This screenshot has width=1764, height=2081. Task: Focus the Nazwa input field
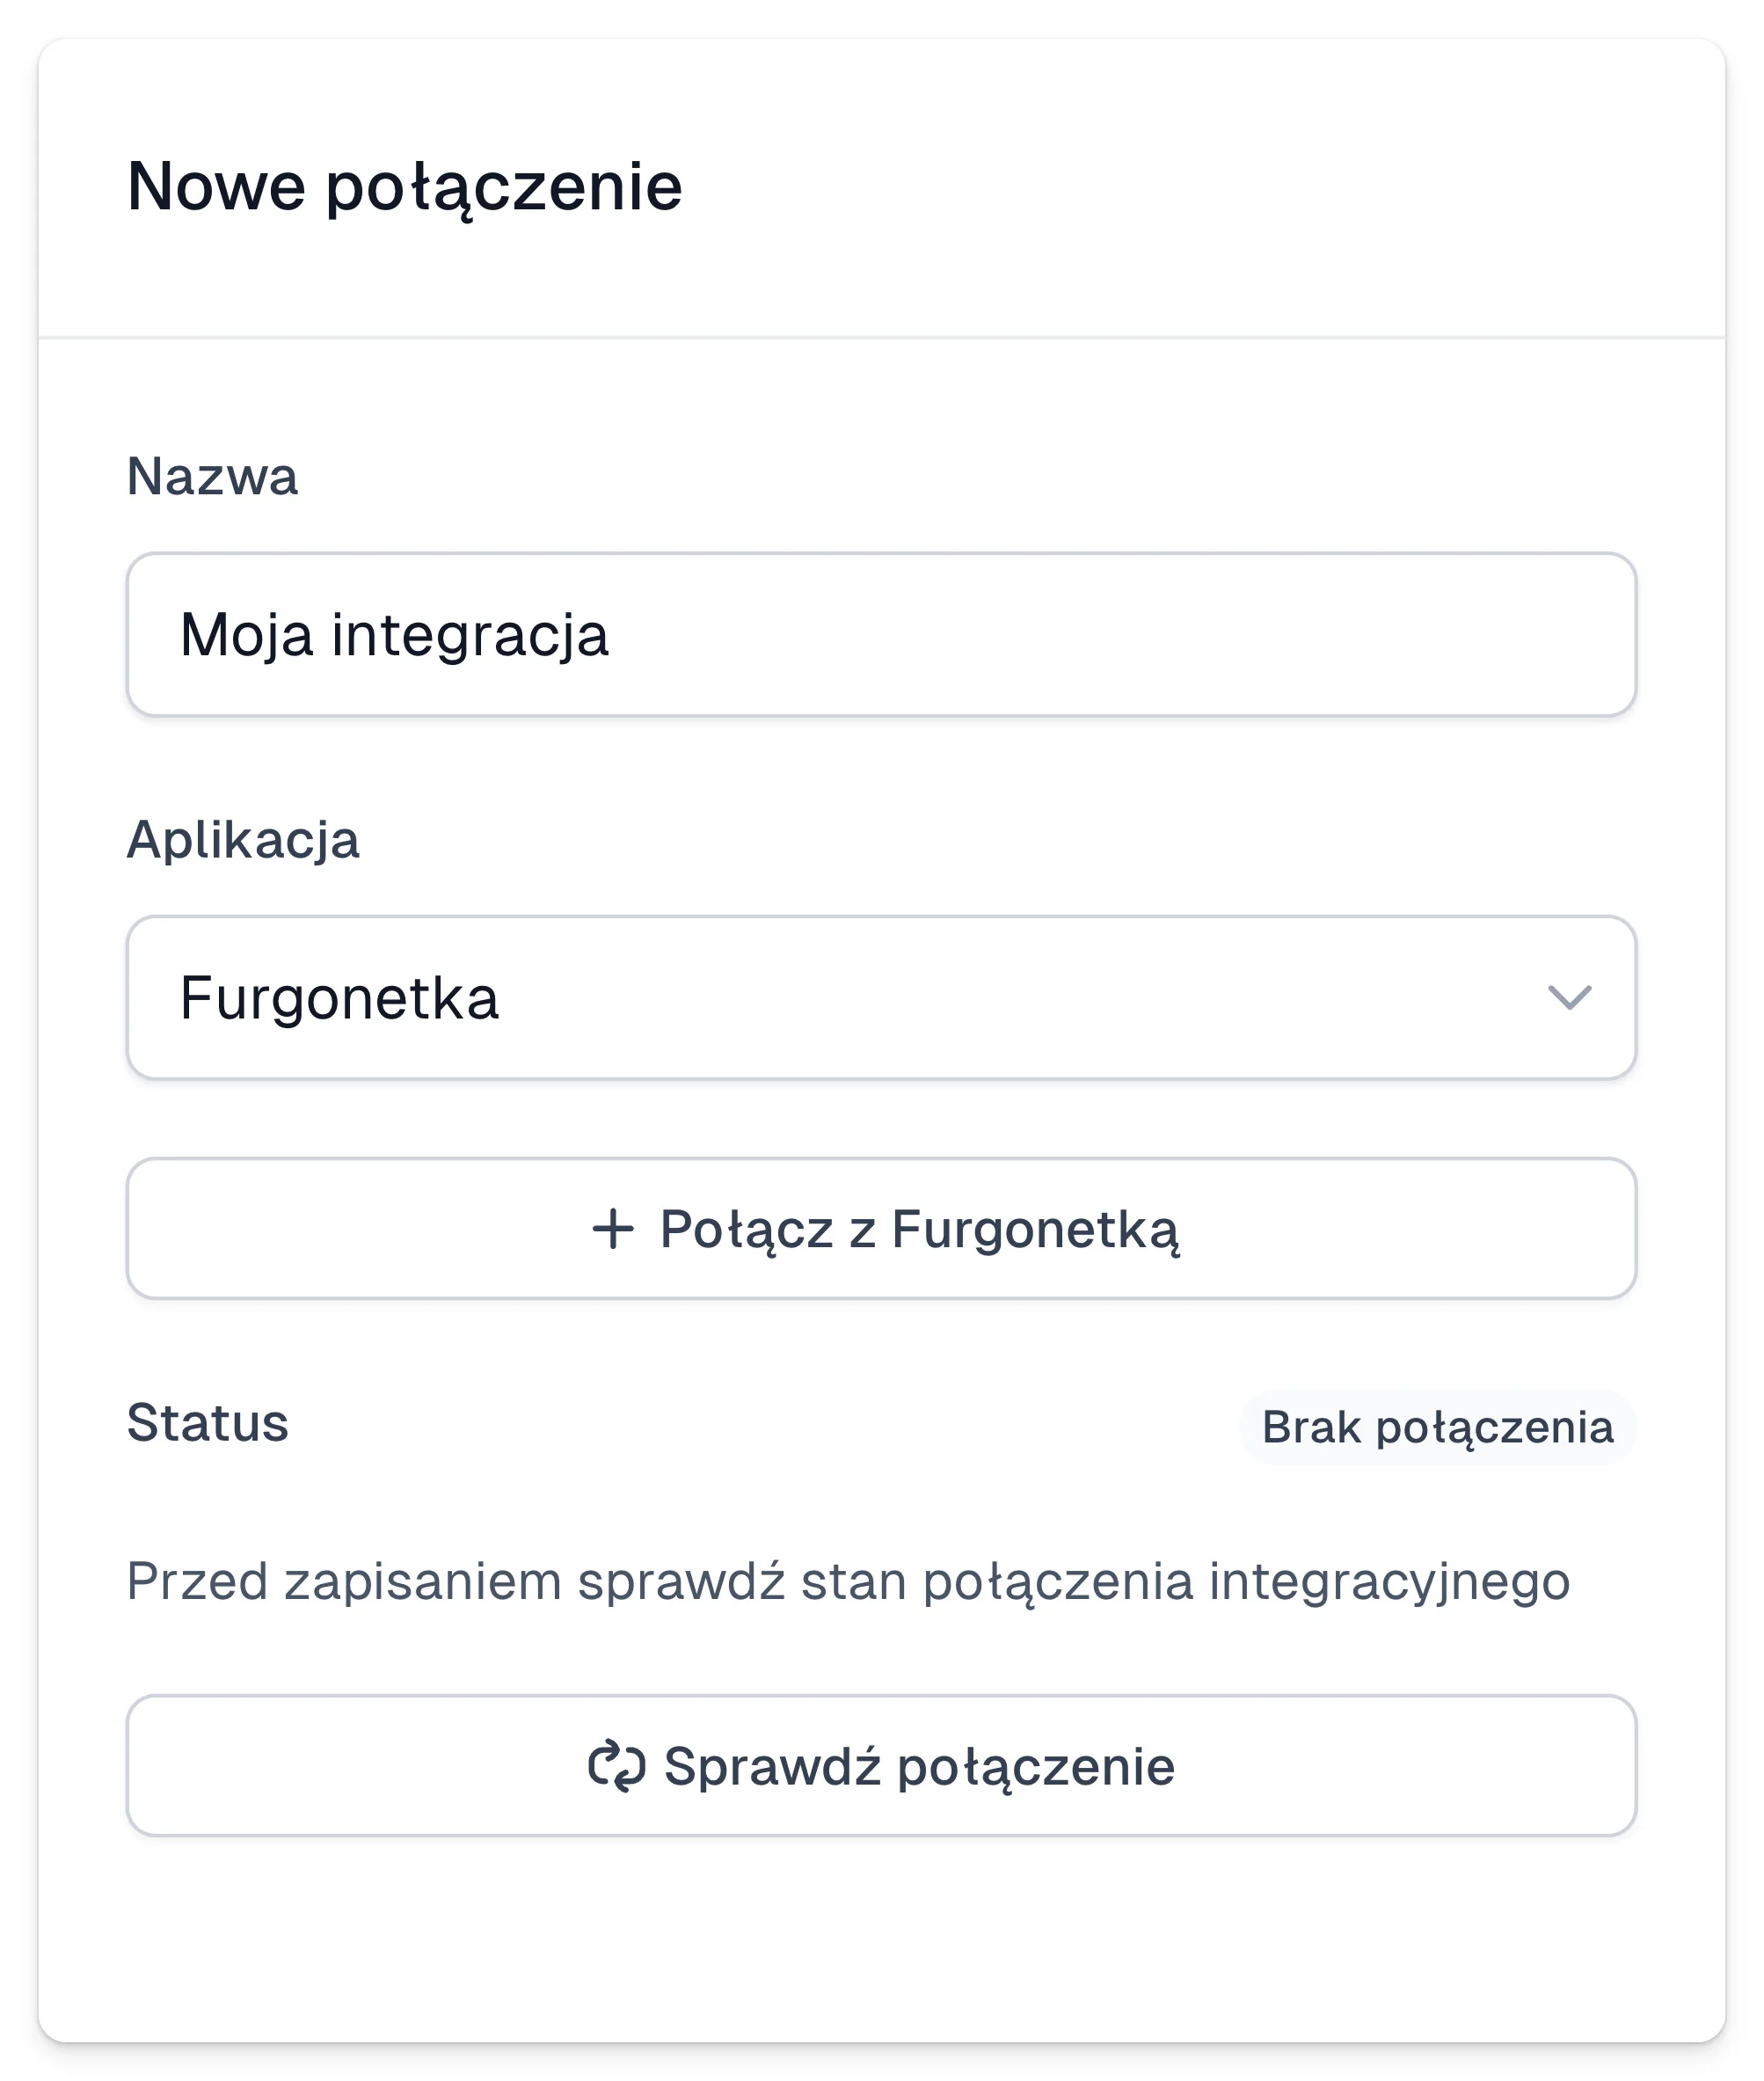[x=881, y=634]
